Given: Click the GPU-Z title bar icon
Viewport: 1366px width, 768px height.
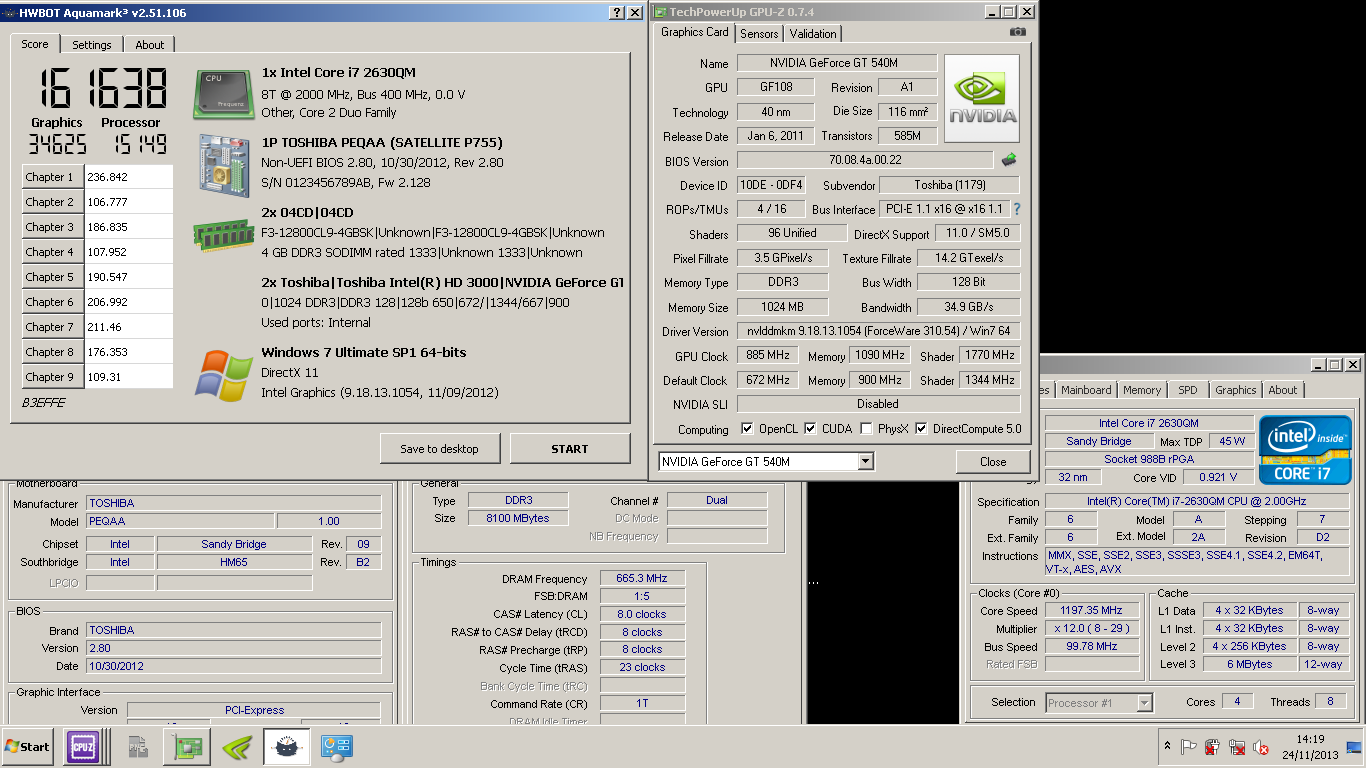Looking at the screenshot, I should (x=659, y=12).
